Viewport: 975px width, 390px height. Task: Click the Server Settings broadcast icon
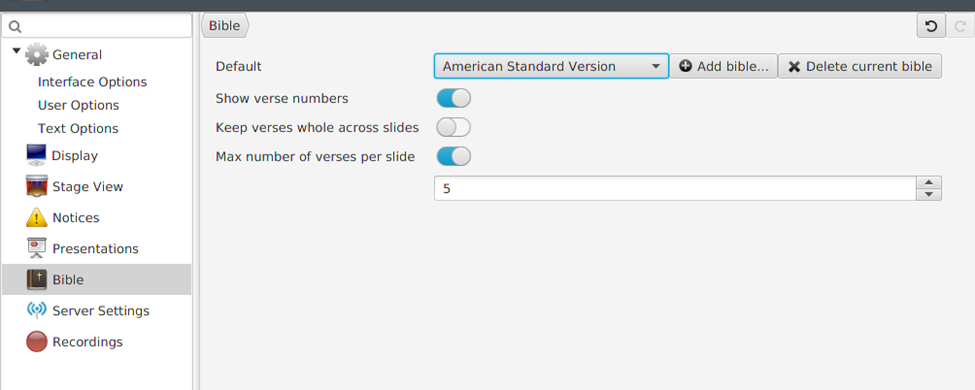click(x=37, y=310)
